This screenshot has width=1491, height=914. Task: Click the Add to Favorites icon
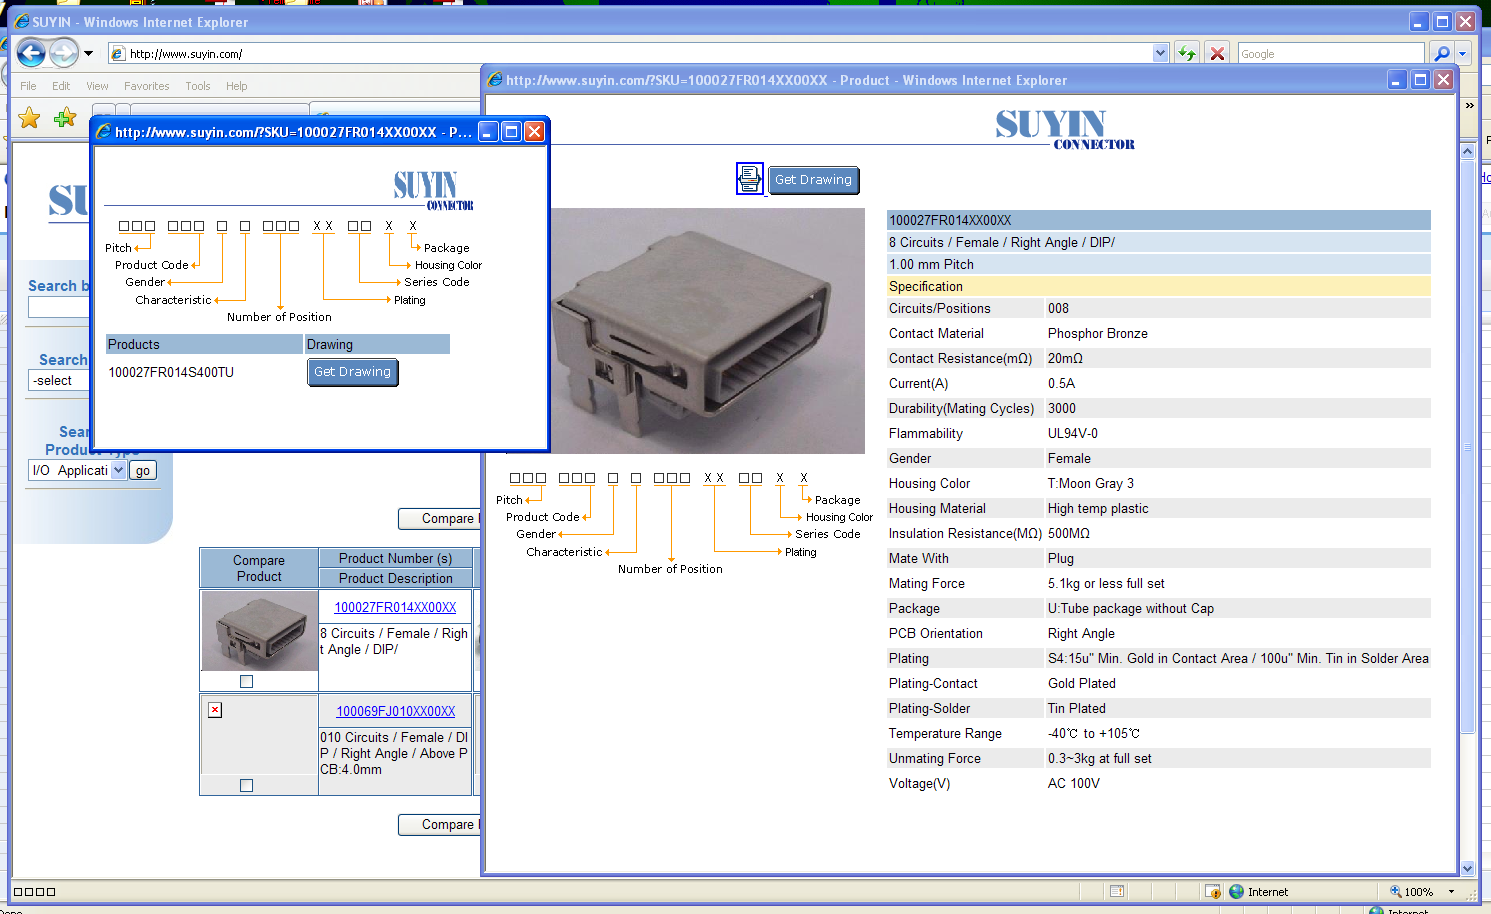pyautogui.click(x=65, y=118)
